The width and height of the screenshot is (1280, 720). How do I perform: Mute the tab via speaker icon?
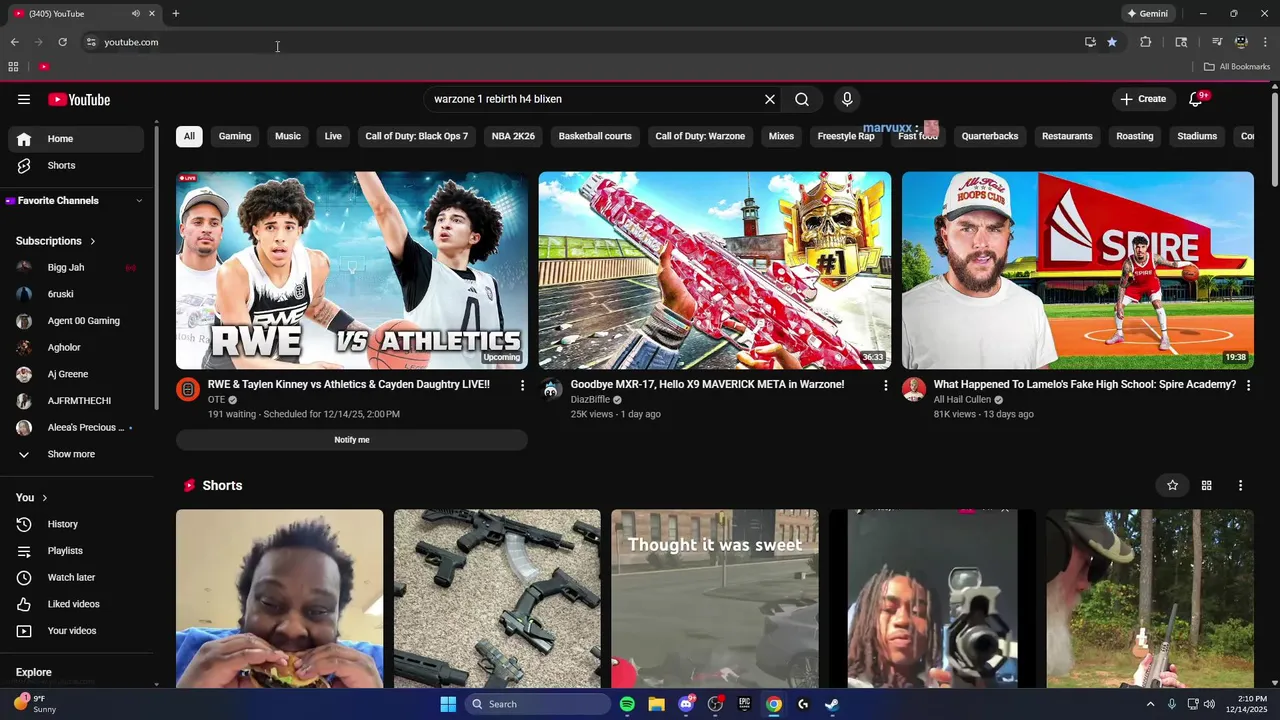click(135, 14)
